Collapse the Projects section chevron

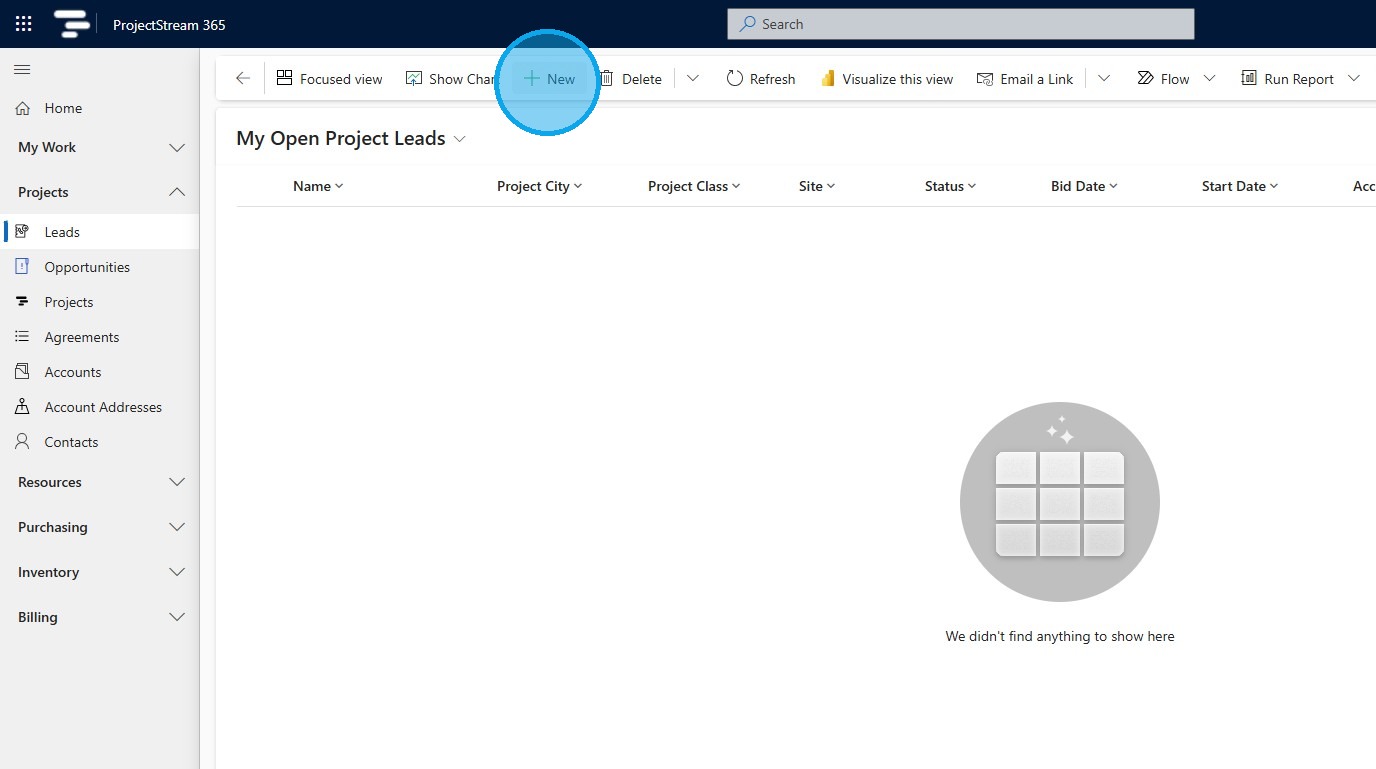click(177, 192)
